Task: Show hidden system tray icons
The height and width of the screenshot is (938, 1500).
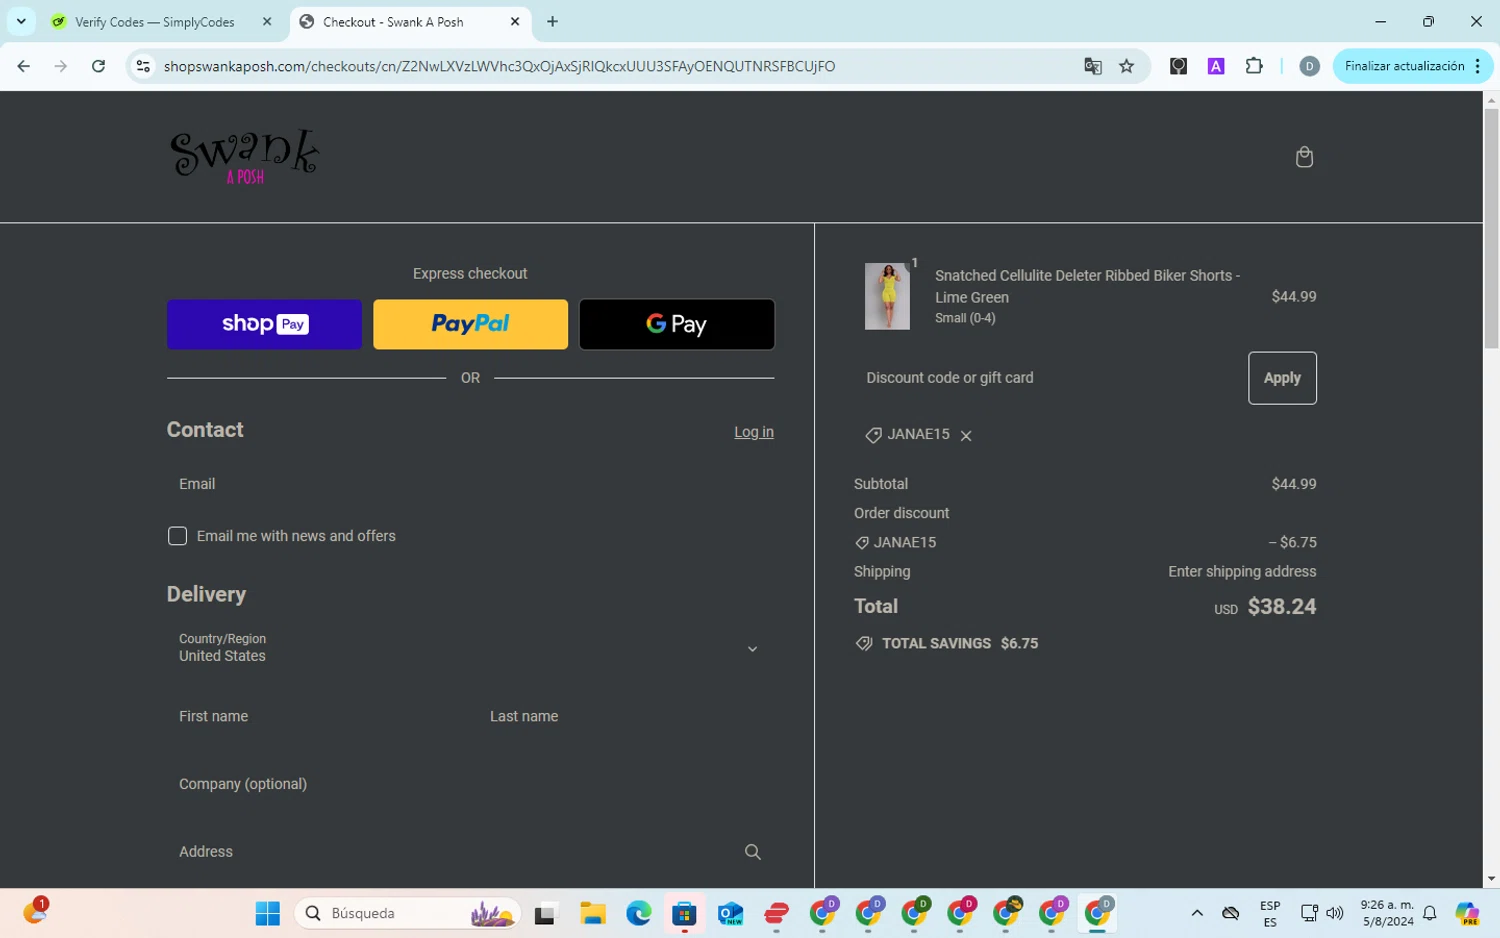Action: 1197,913
